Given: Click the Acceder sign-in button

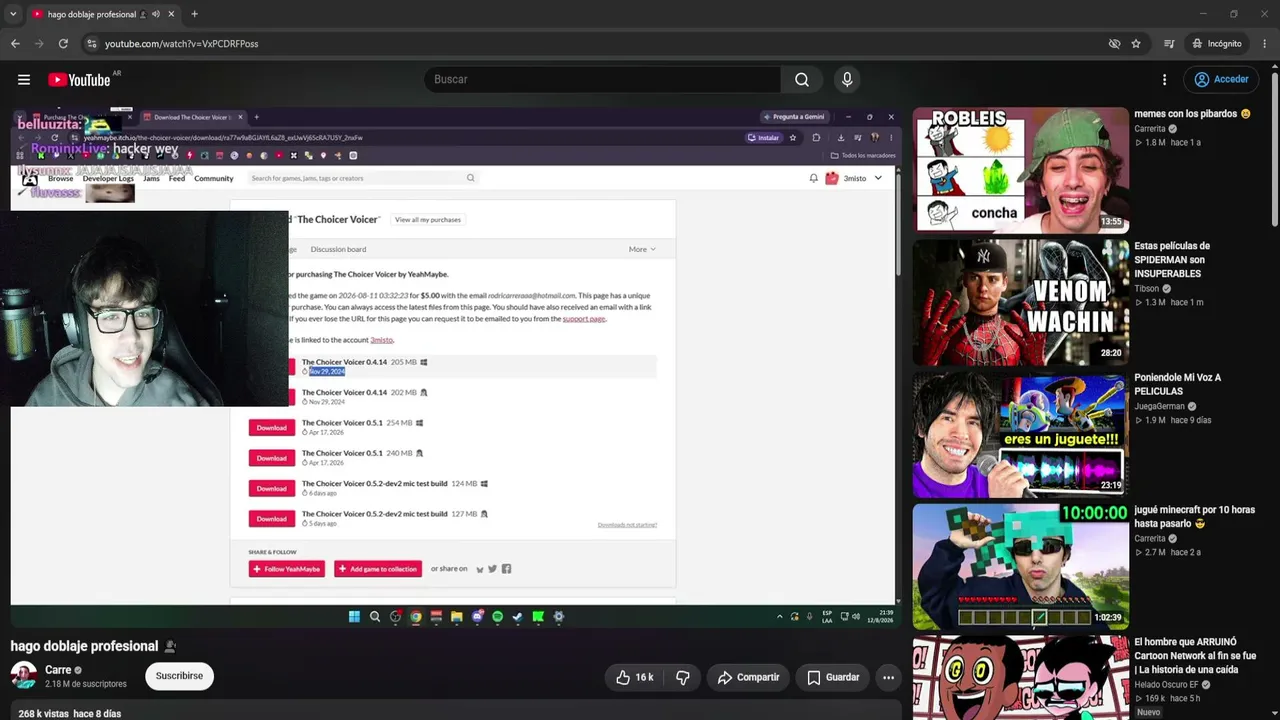Looking at the screenshot, I should pyautogui.click(x=1222, y=80).
